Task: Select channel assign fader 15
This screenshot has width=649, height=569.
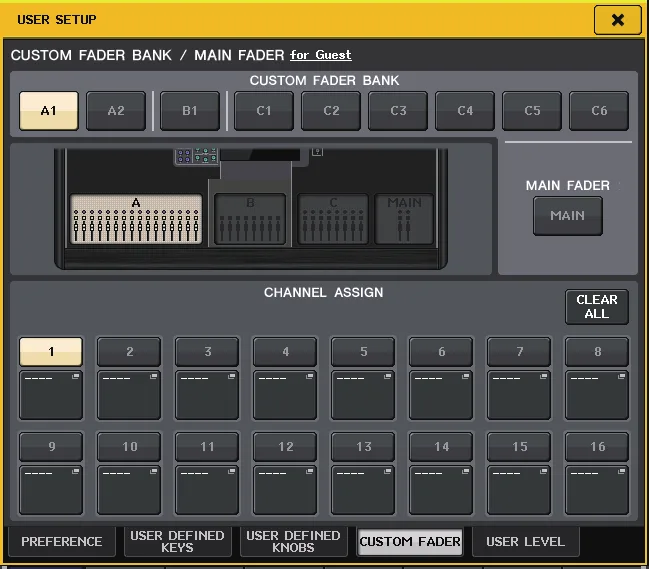Action: pos(519,447)
